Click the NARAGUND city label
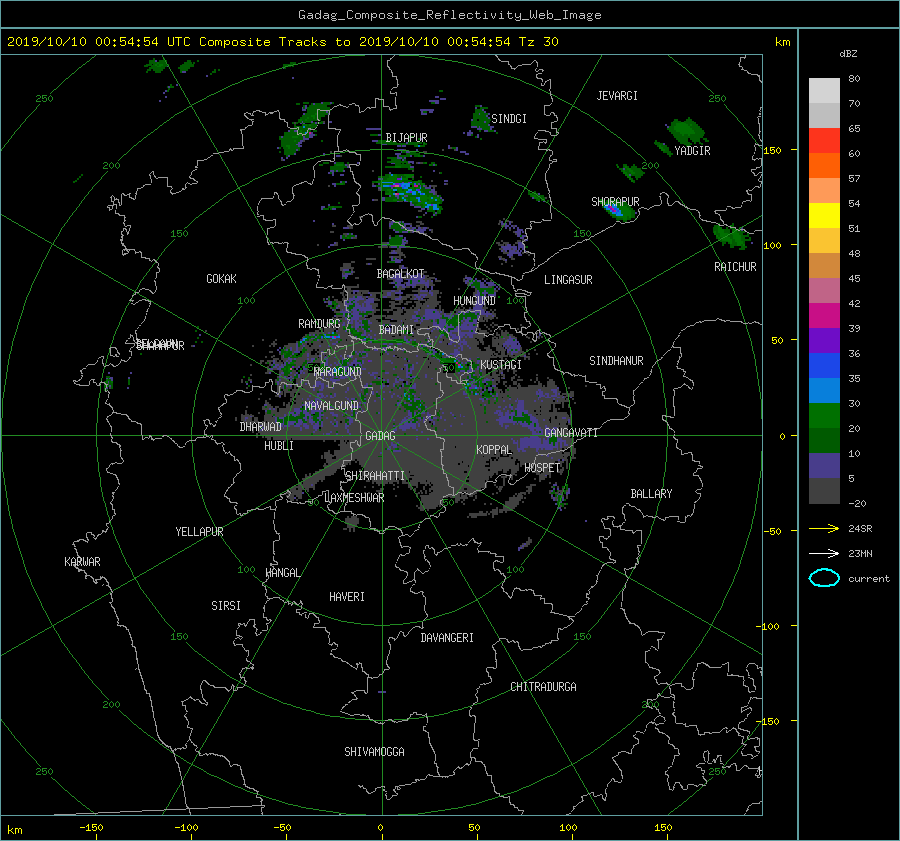The image size is (900, 841). pos(338,371)
